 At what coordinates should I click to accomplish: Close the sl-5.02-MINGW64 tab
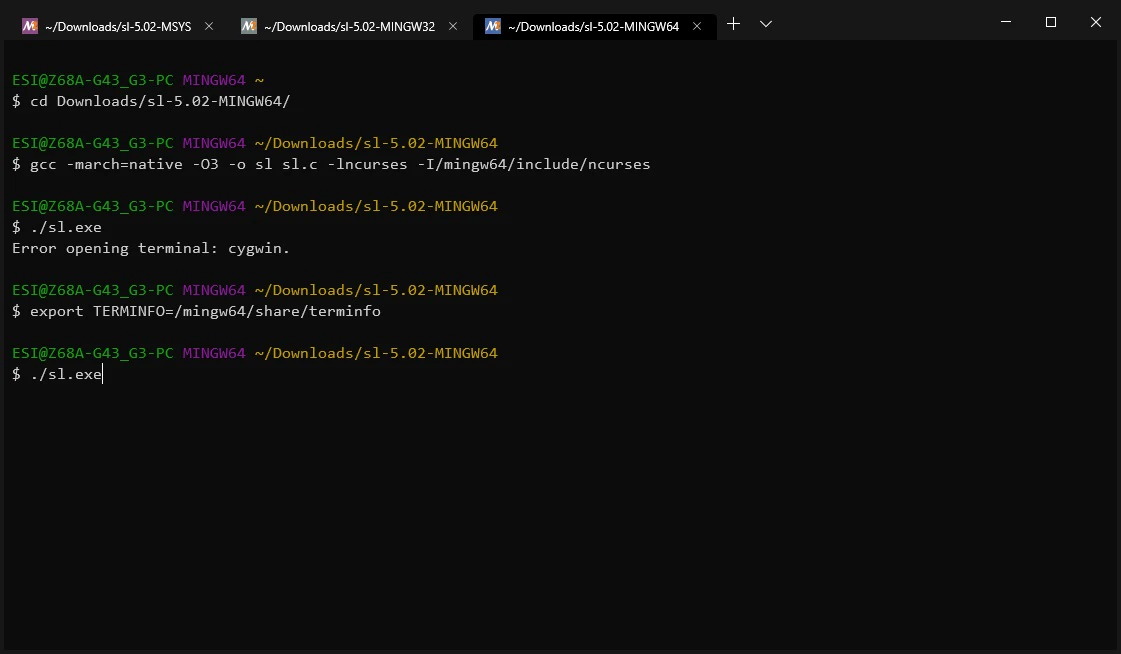(x=697, y=26)
